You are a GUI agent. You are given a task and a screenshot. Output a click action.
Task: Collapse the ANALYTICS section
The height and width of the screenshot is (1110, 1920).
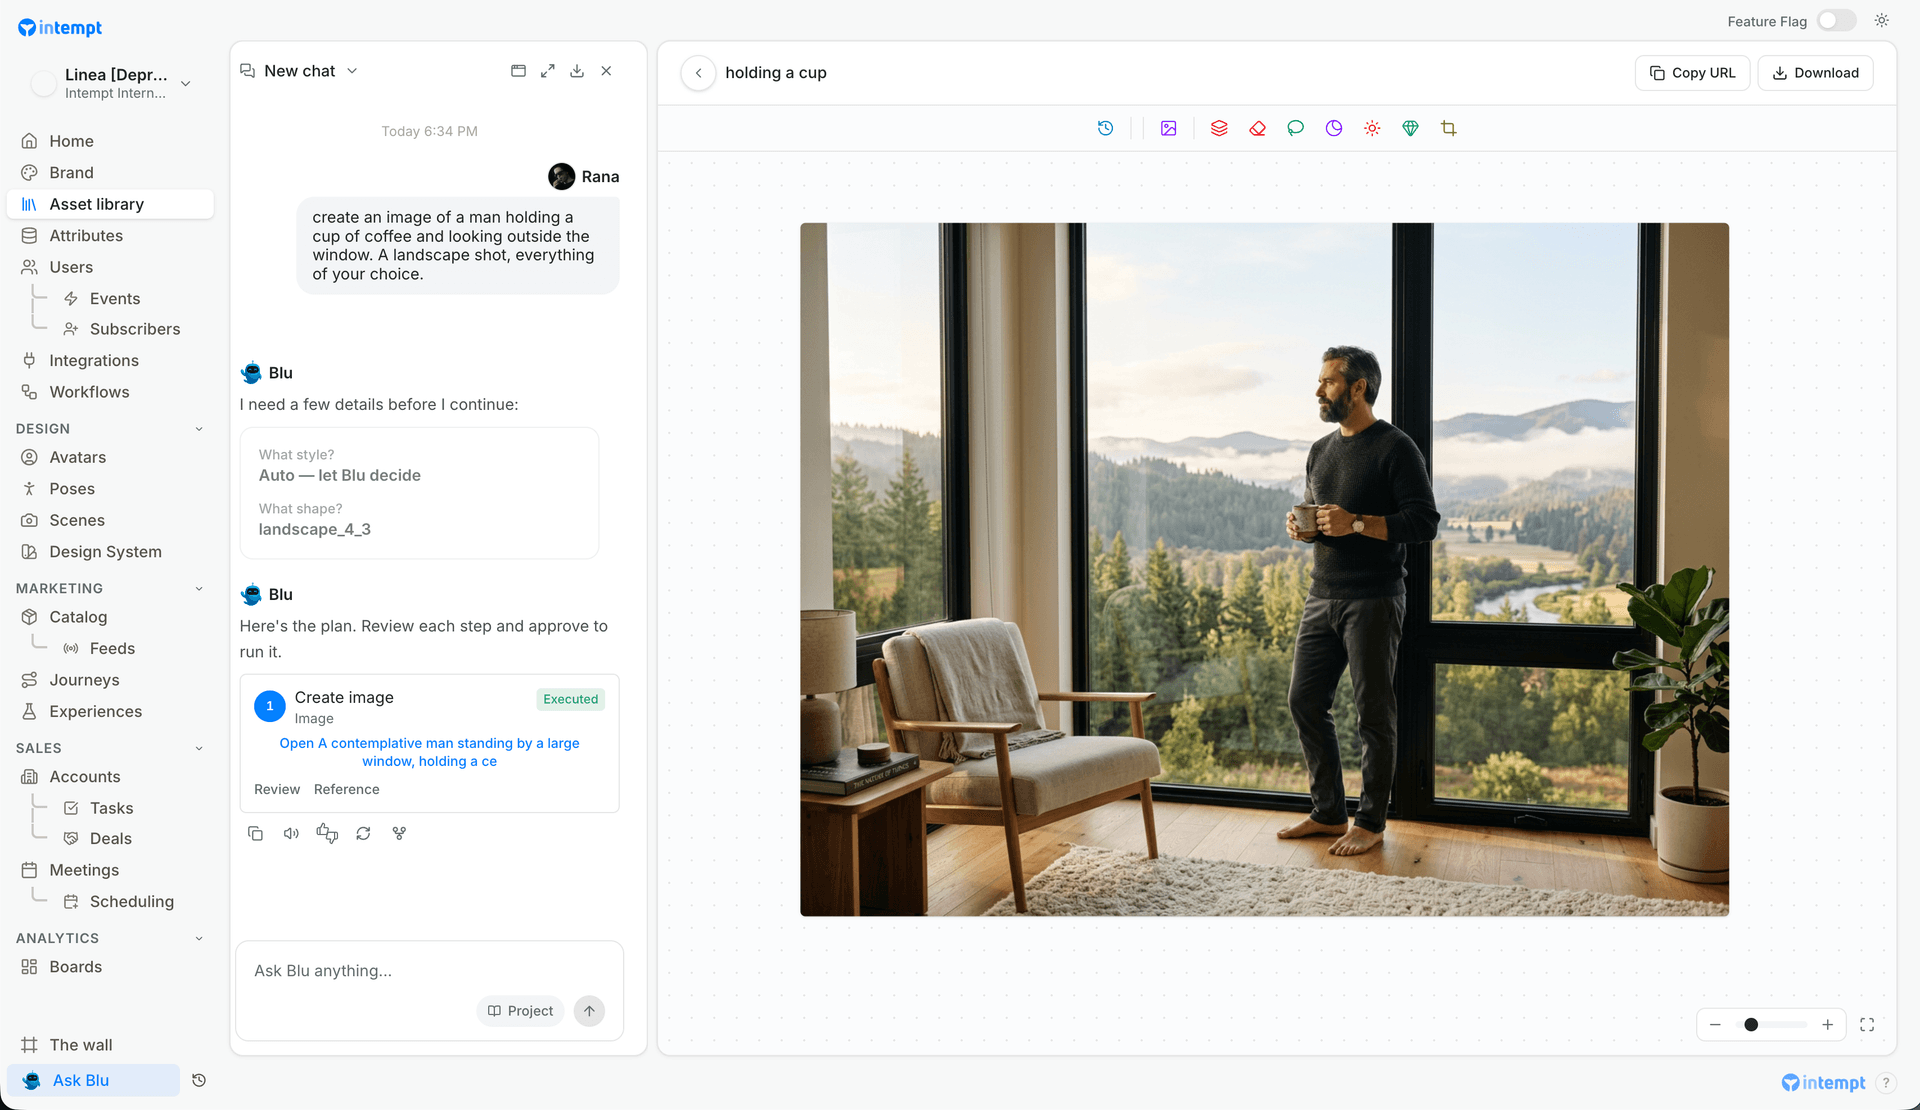coord(199,938)
